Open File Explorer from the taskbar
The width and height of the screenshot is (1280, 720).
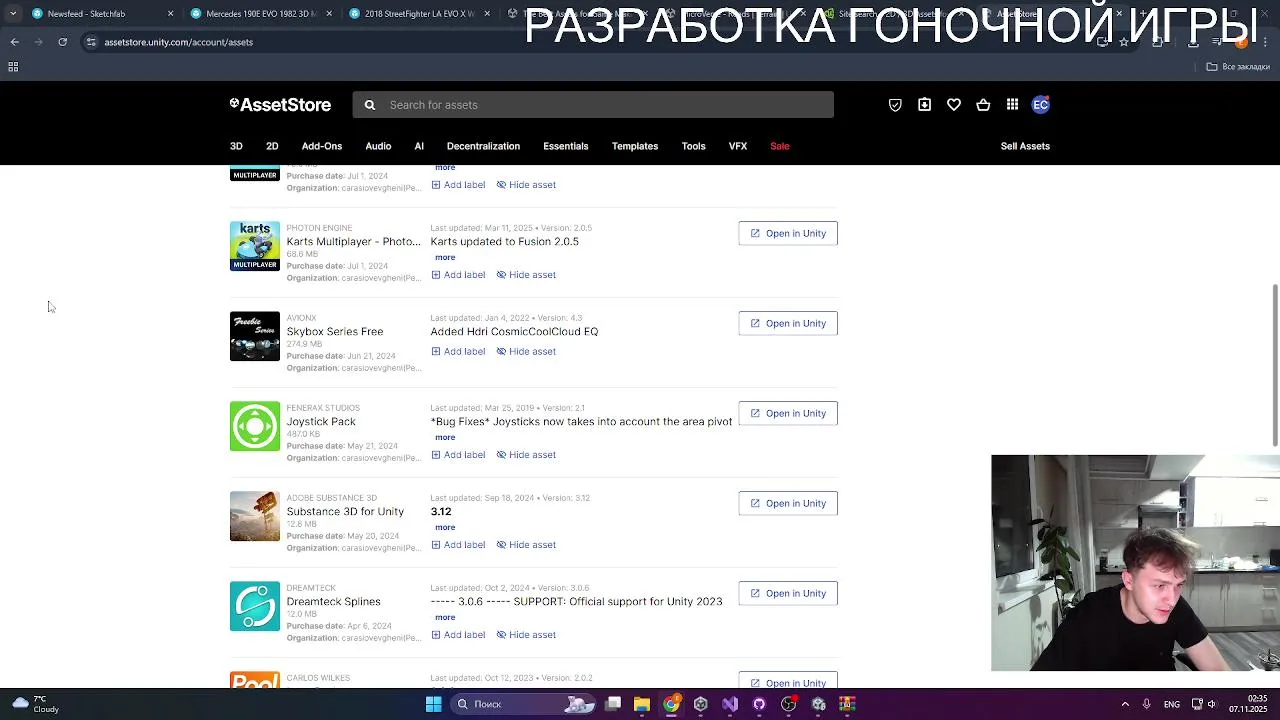(642, 704)
